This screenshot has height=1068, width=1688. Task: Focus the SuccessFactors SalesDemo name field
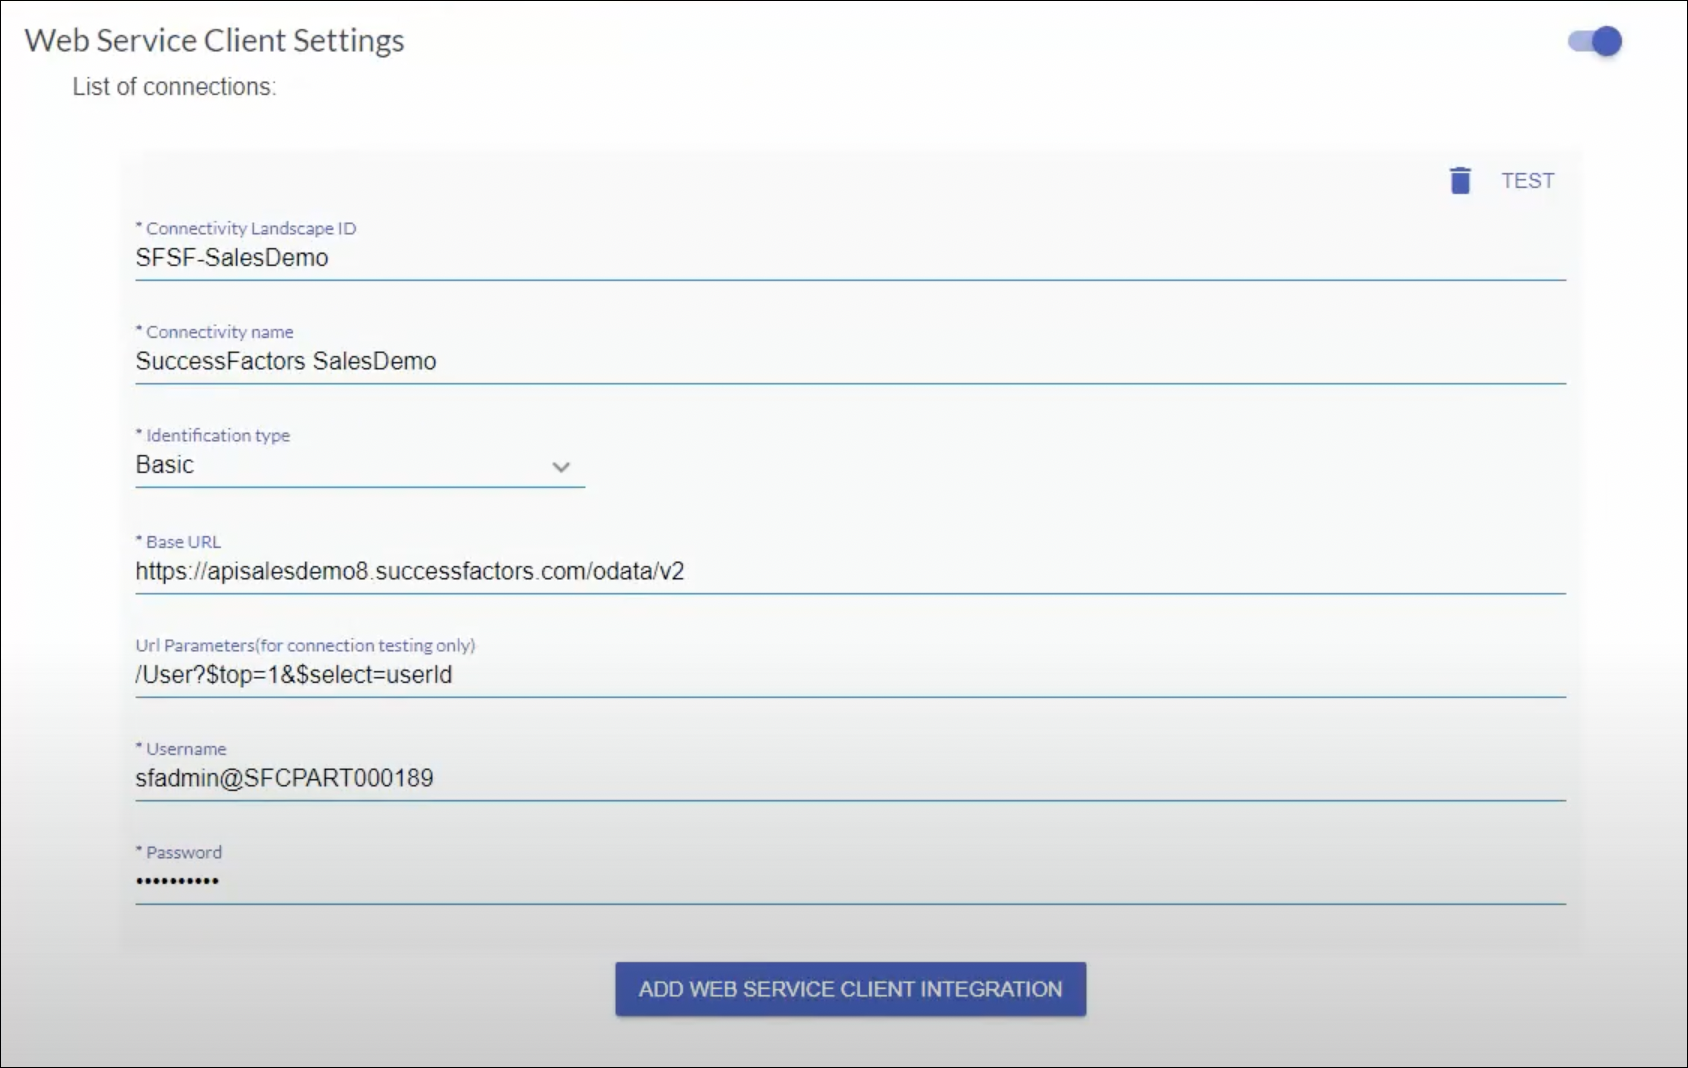point(850,361)
